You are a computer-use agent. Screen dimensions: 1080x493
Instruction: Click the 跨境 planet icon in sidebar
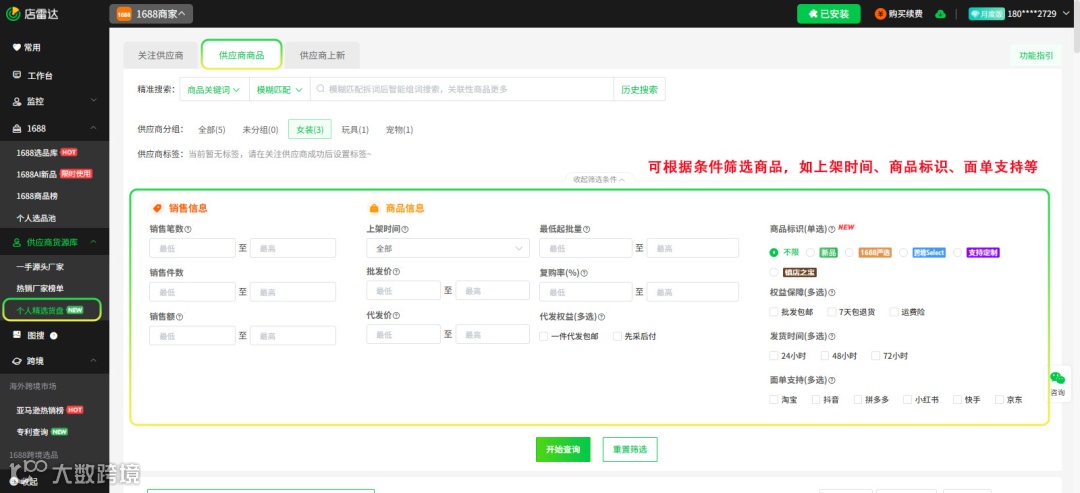pyautogui.click(x=17, y=361)
